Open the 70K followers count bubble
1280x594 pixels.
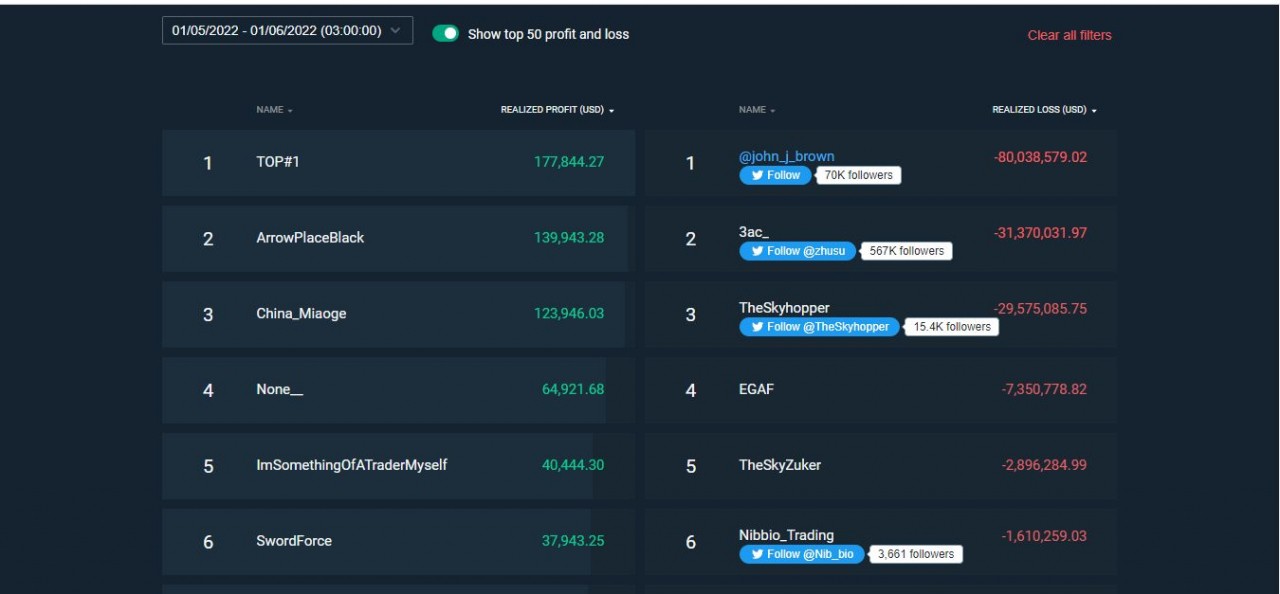(858, 175)
